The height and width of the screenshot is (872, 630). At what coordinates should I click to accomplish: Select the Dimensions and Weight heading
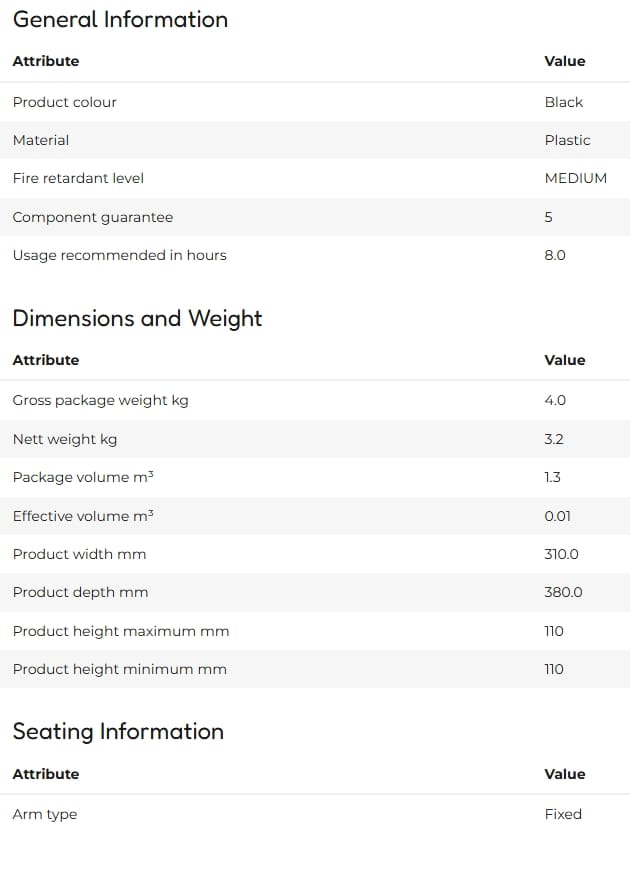coord(137,318)
